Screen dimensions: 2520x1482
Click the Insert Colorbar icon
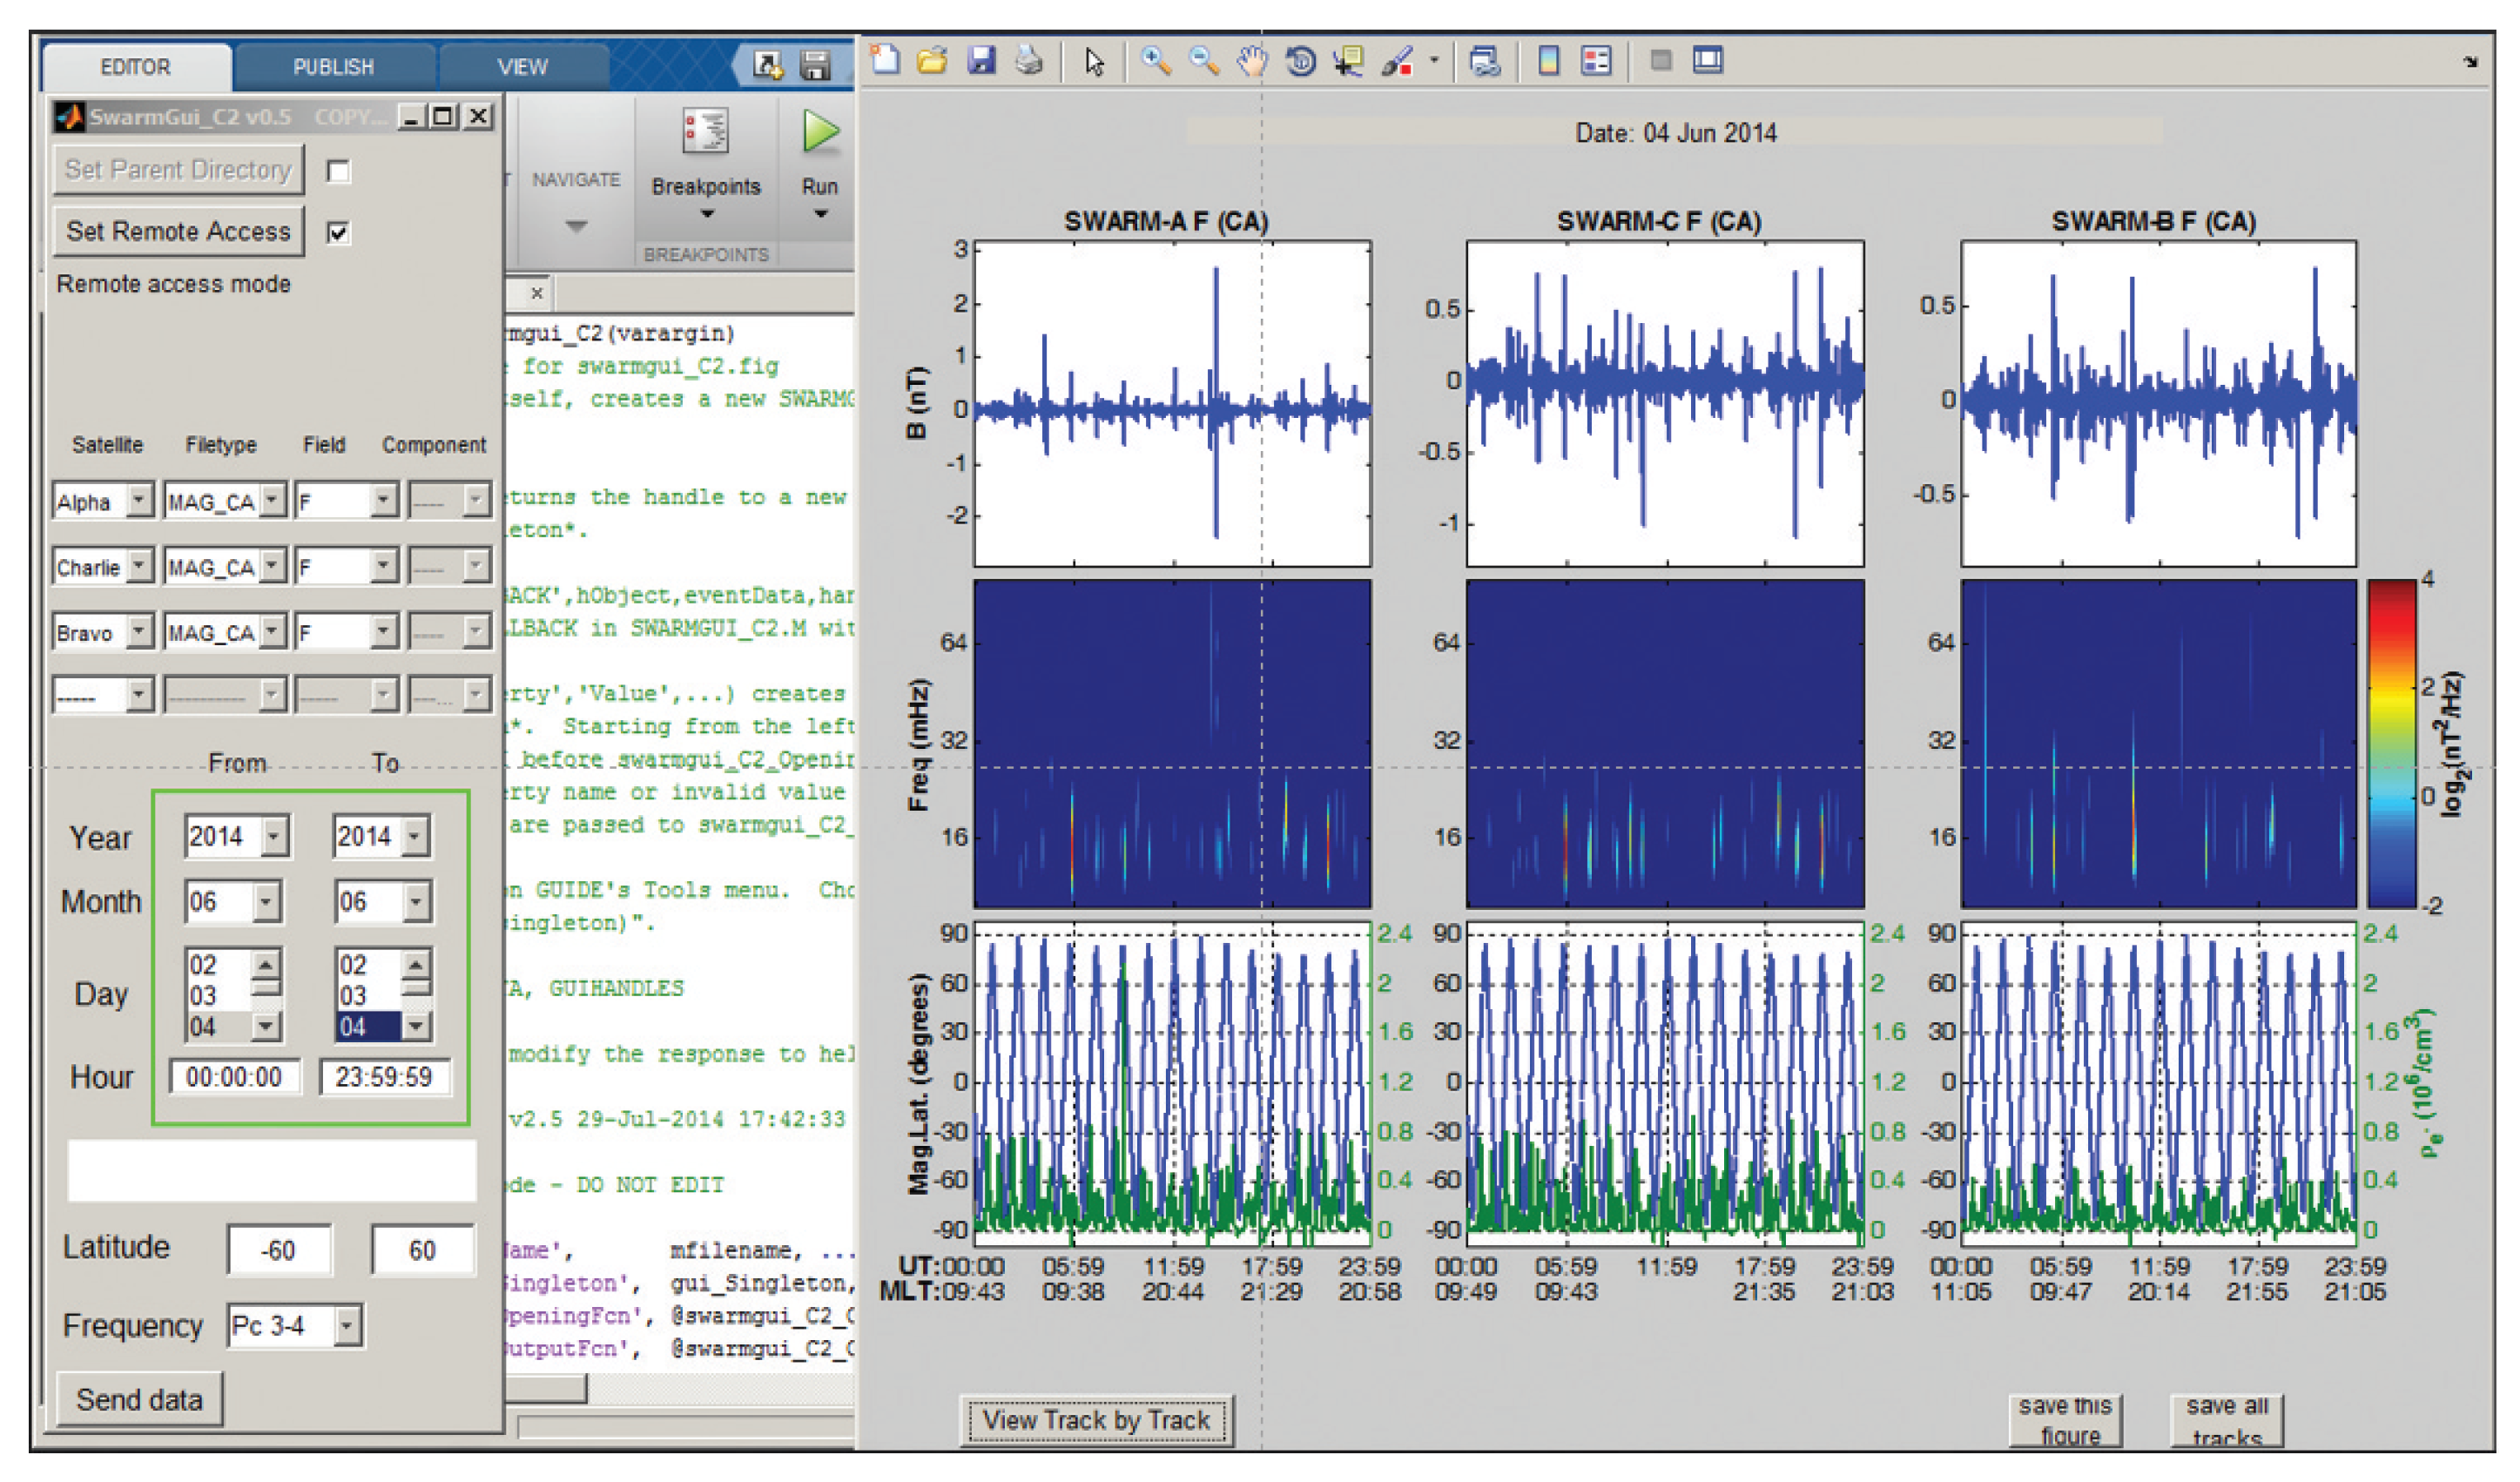(x=1548, y=62)
